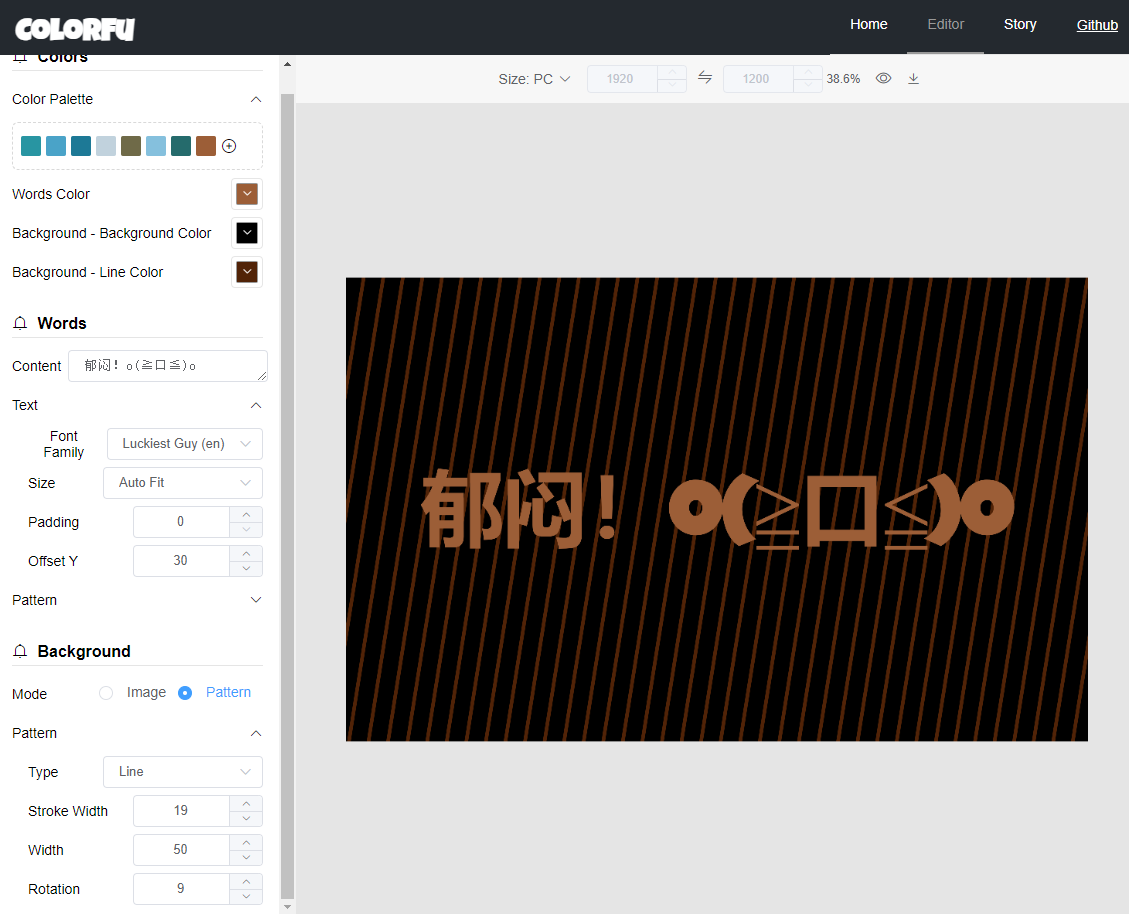This screenshot has height=914, width=1129.
Task: Collapse the Text section
Action: (x=256, y=406)
